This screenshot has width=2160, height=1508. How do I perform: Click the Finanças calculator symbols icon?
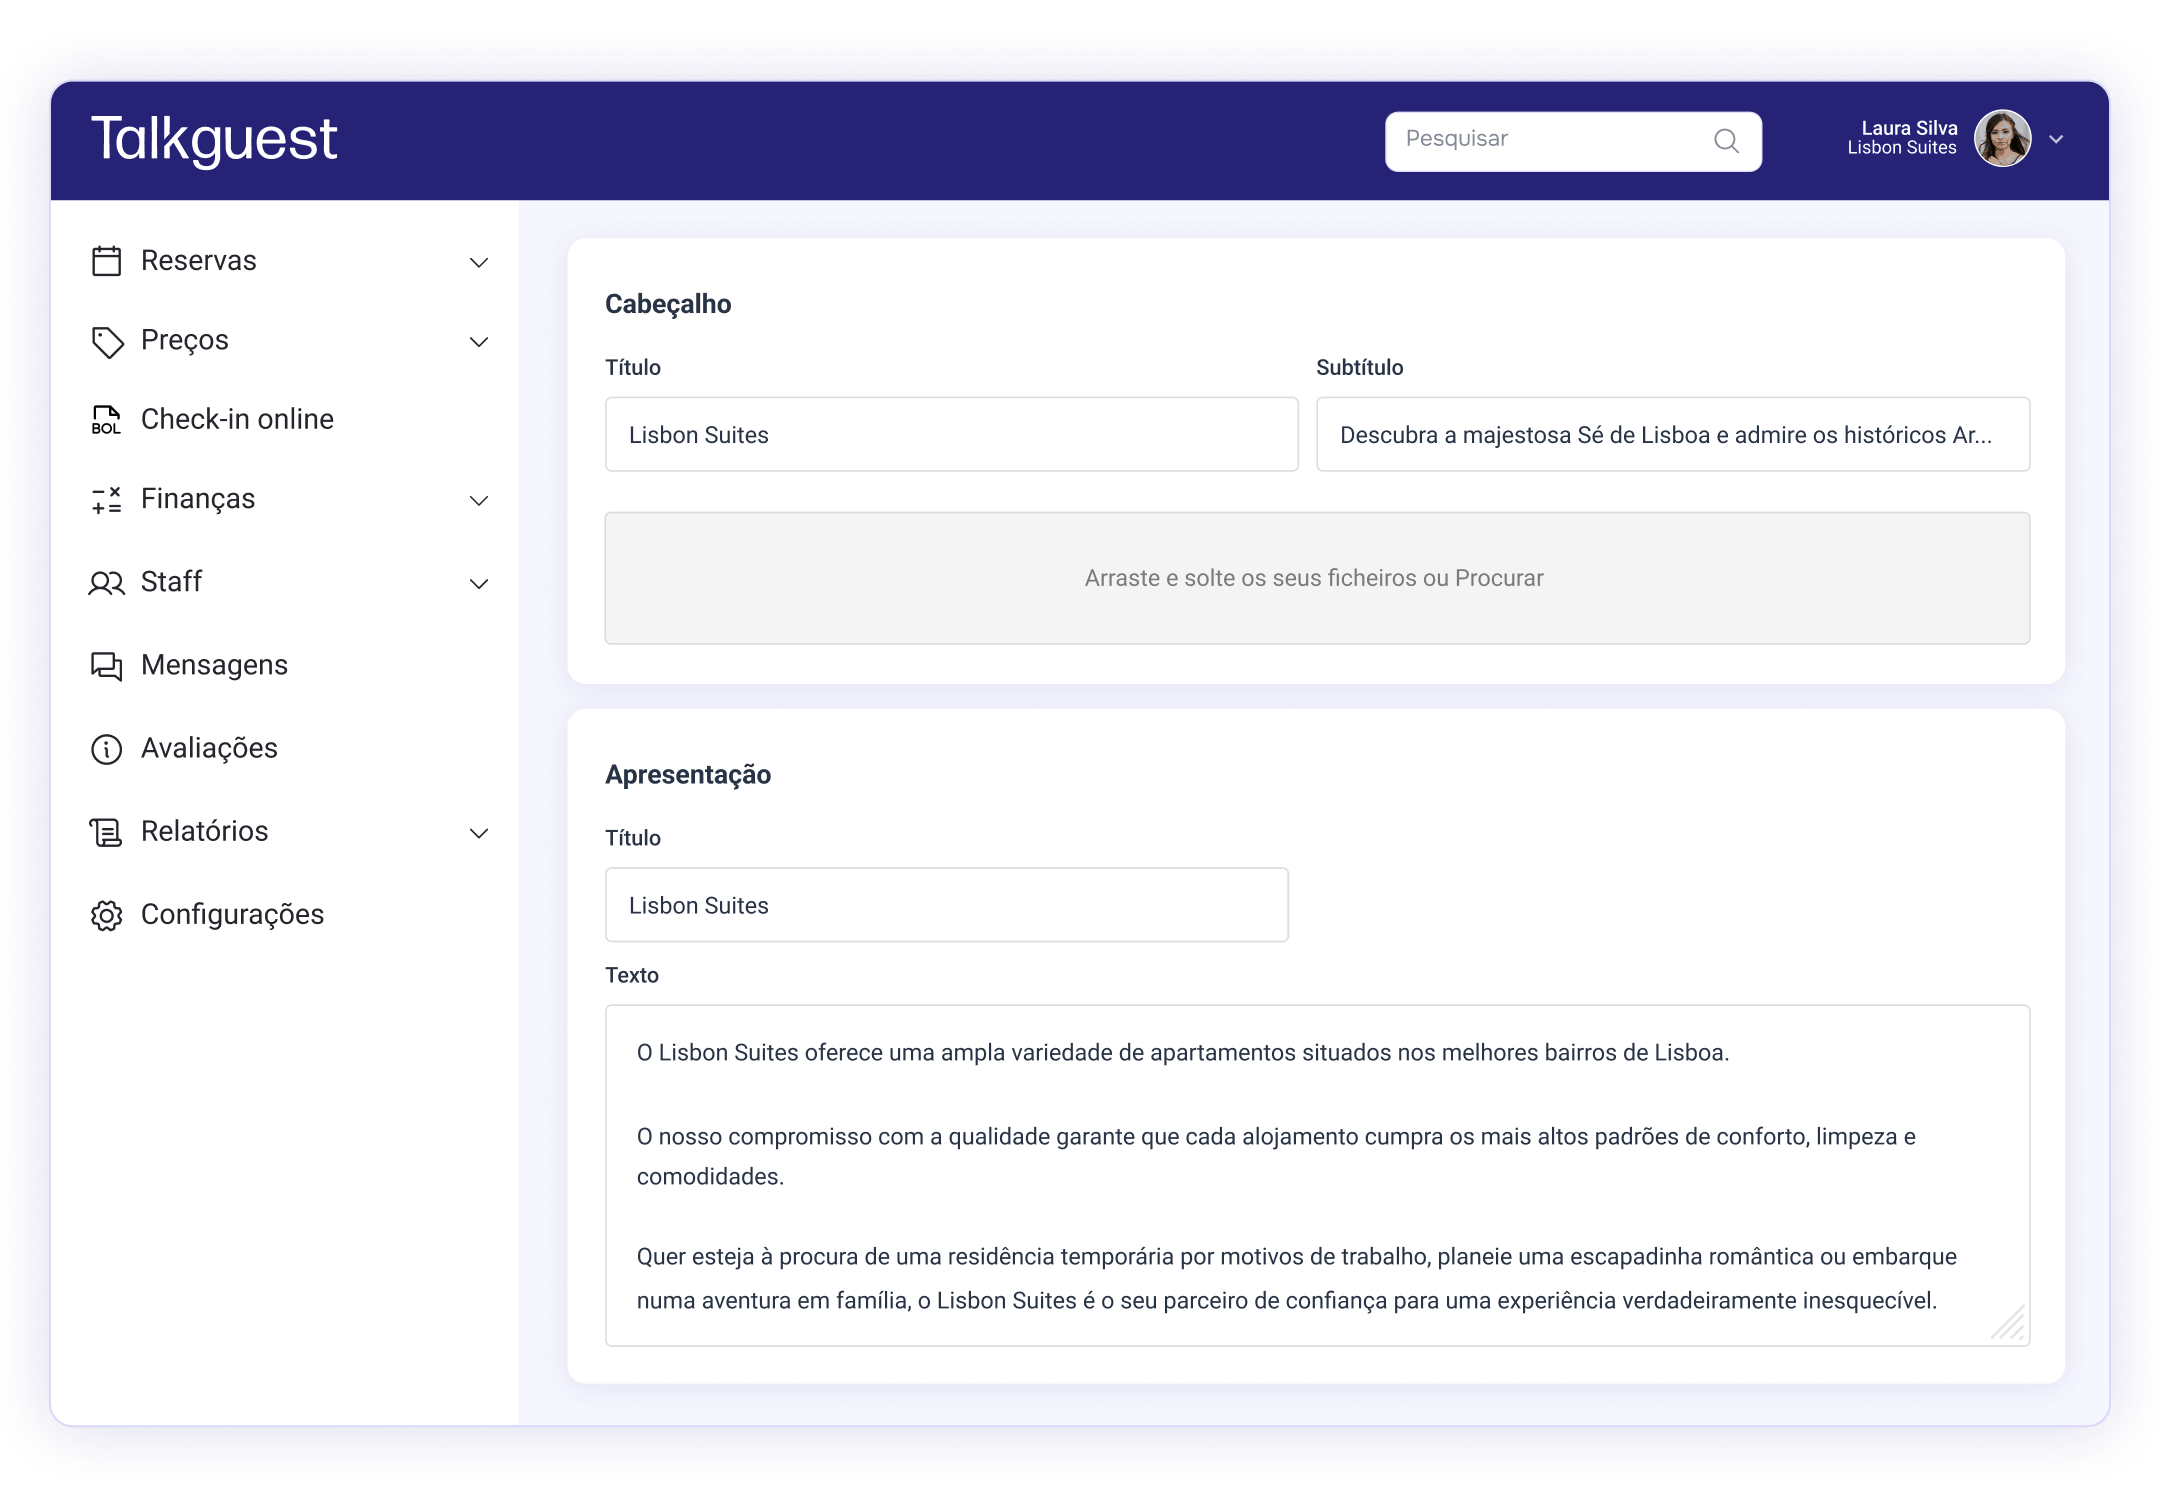[x=106, y=500]
